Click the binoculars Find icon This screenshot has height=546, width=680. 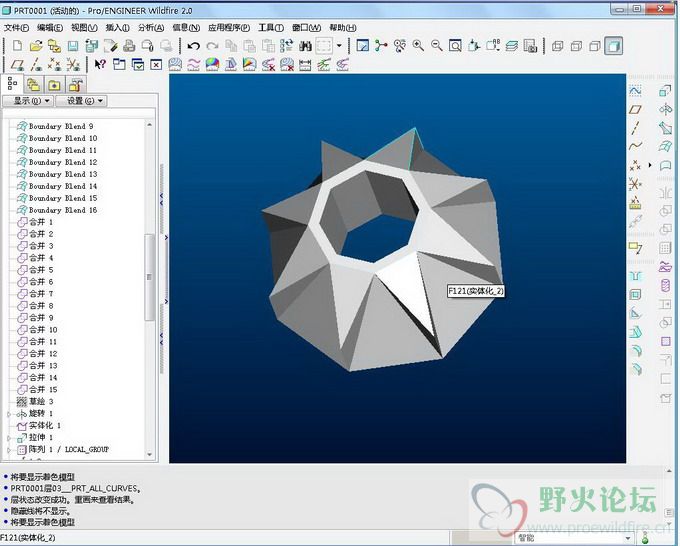point(306,46)
